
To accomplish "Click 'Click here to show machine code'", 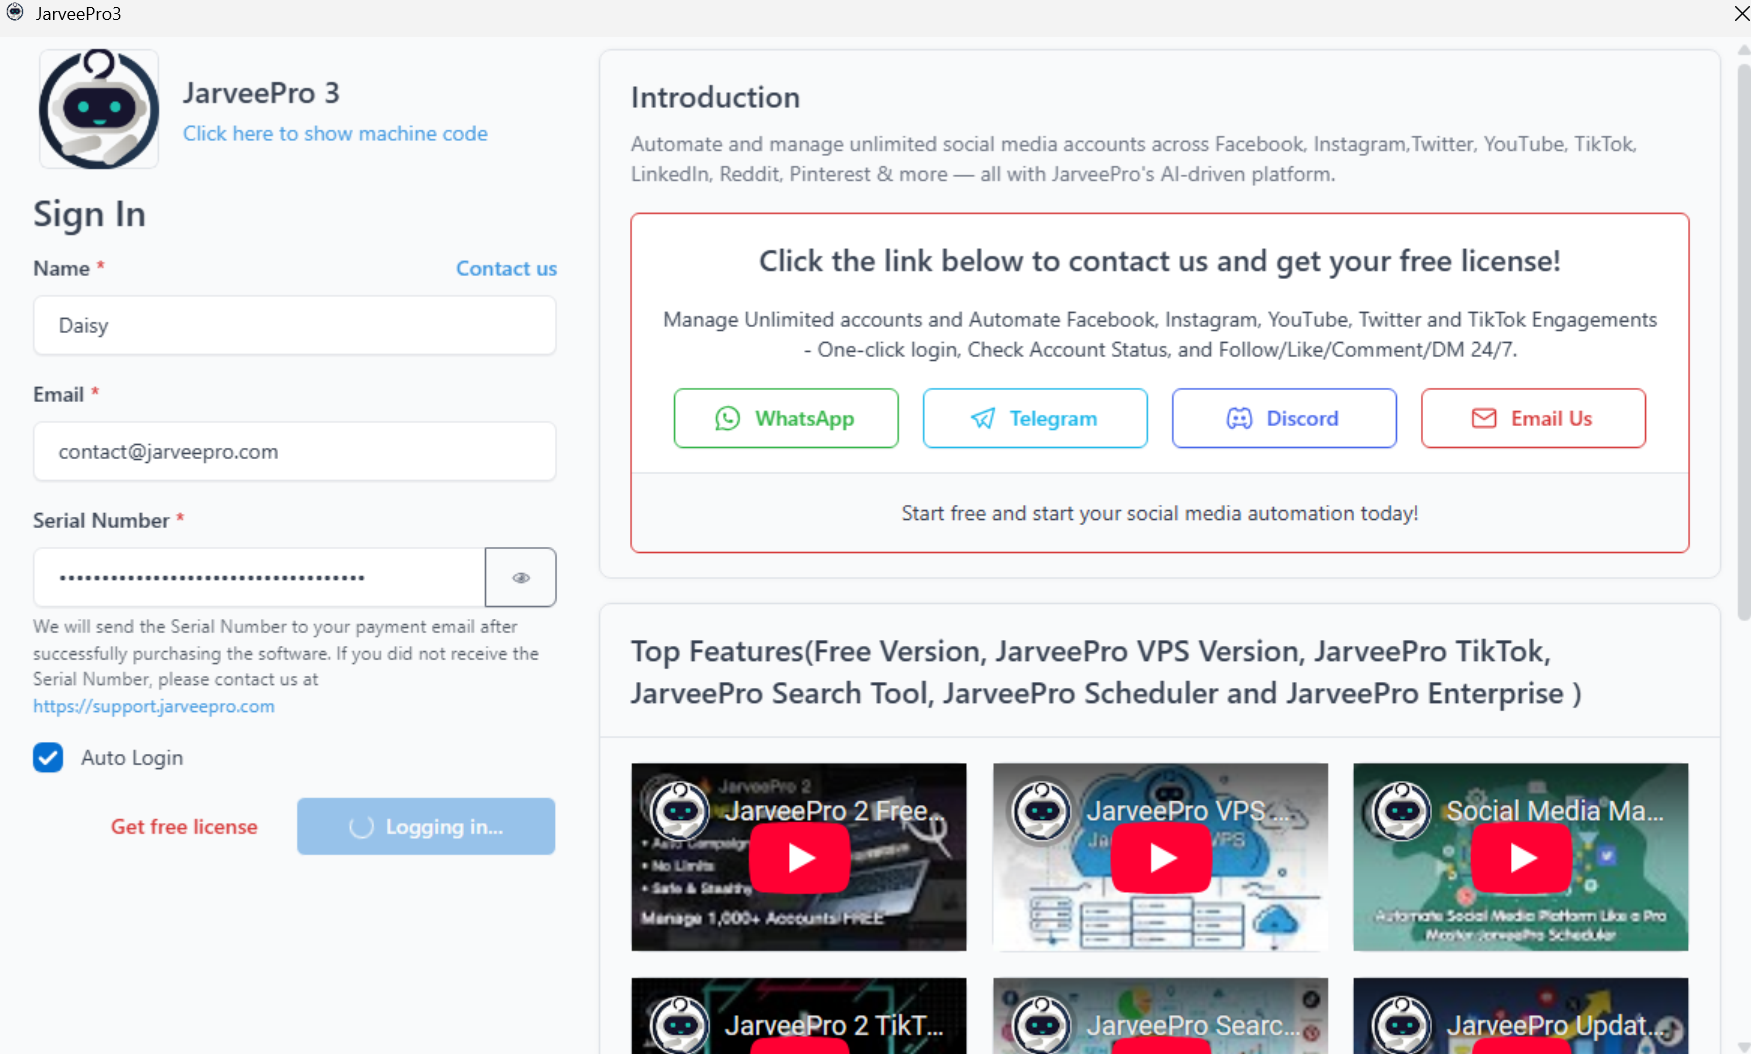I will pos(335,134).
